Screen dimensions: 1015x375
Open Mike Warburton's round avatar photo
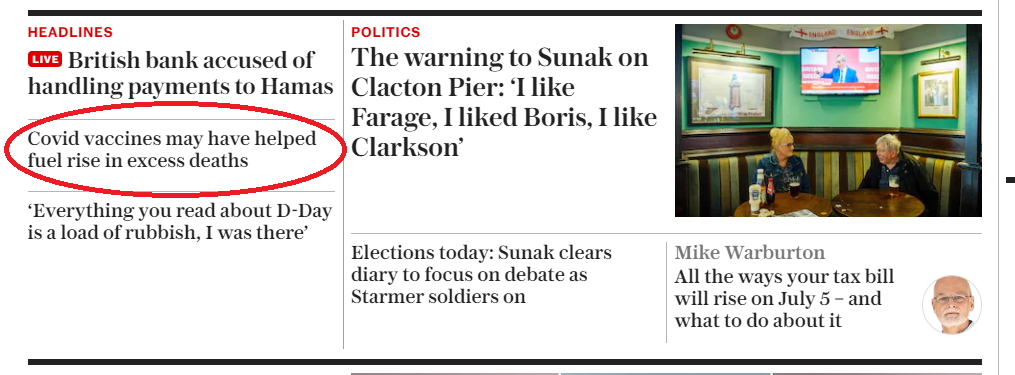[952, 304]
